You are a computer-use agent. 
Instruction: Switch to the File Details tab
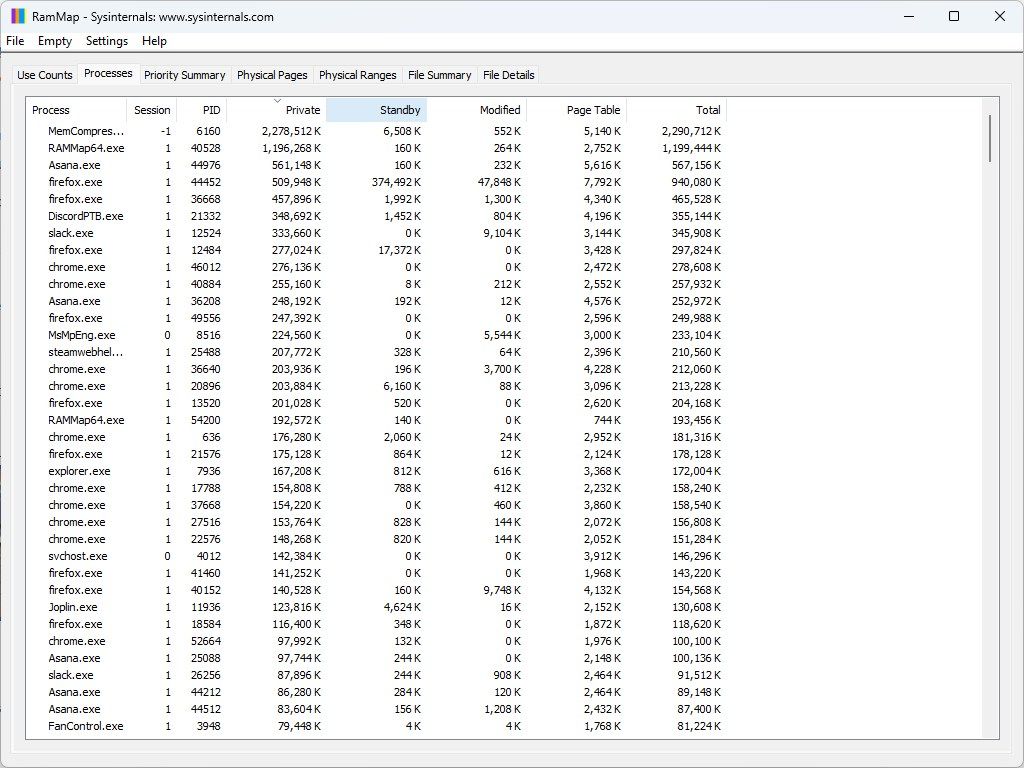pyautogui.click(x=509, y=75)
